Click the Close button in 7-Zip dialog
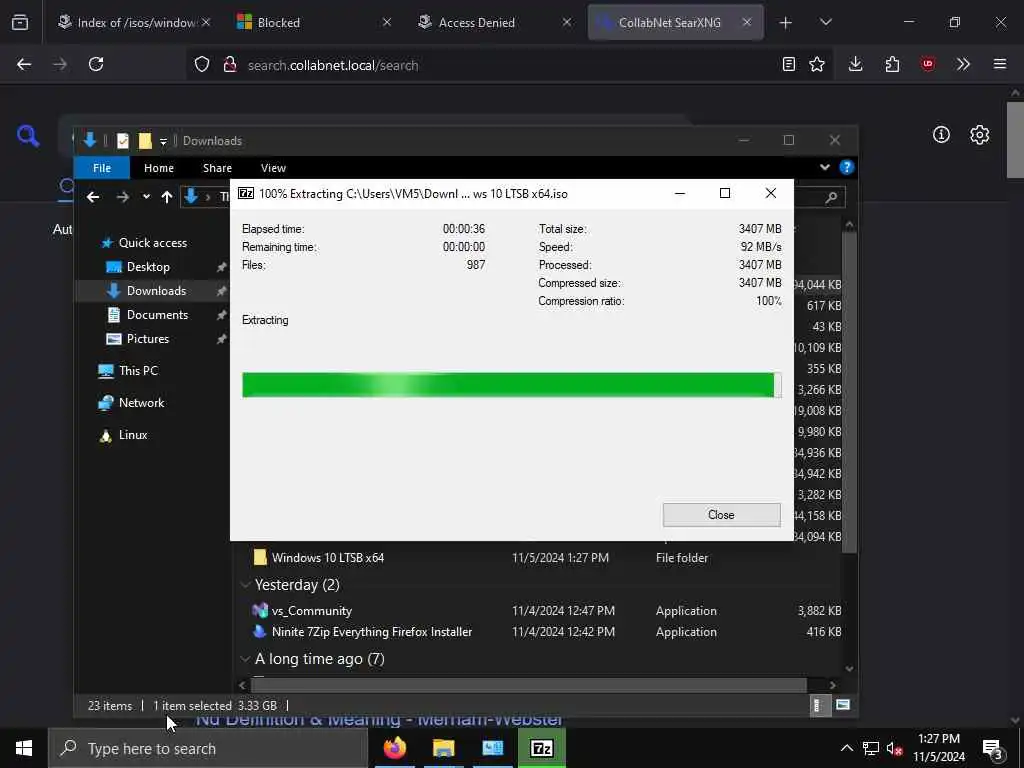 721,515
